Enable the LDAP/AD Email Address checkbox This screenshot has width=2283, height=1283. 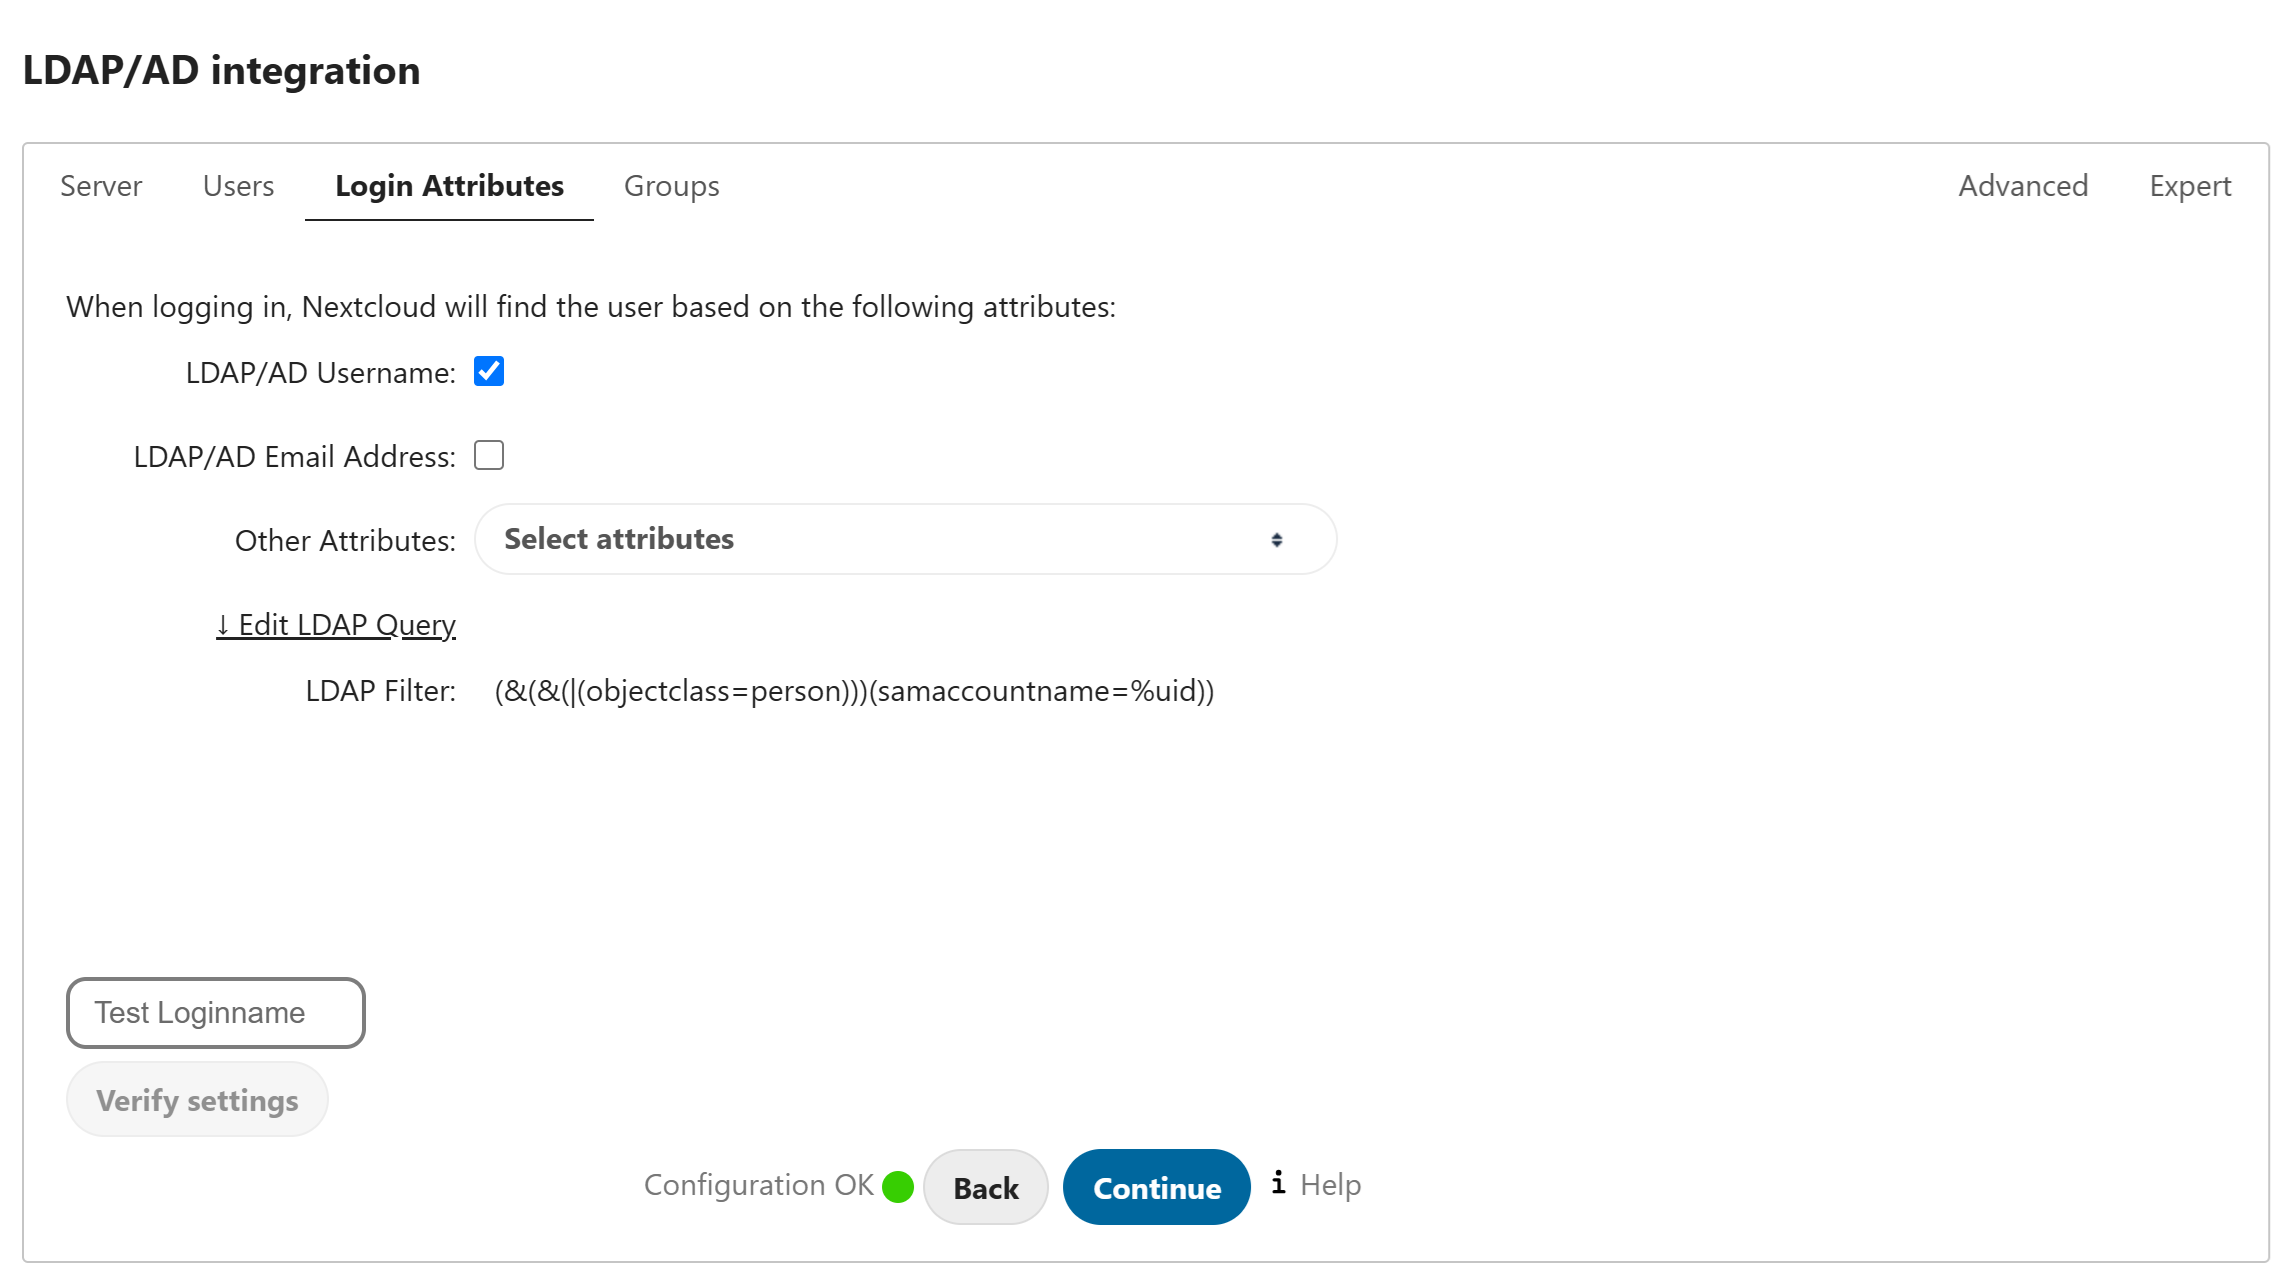[x=489, y=456]
